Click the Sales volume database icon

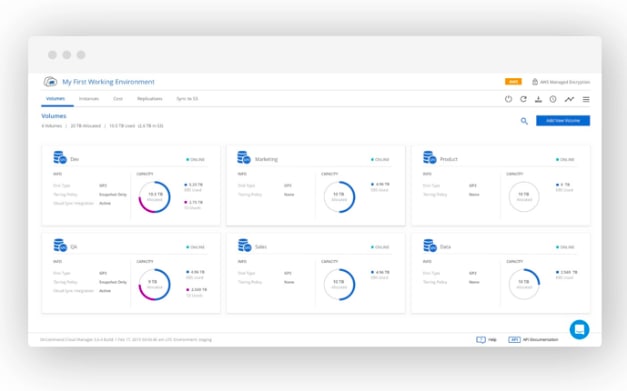coord(244,245)
